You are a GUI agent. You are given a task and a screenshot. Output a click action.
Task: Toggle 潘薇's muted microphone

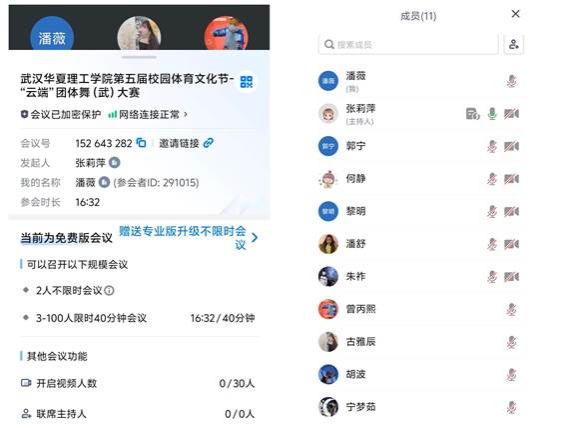pos(511,81)
